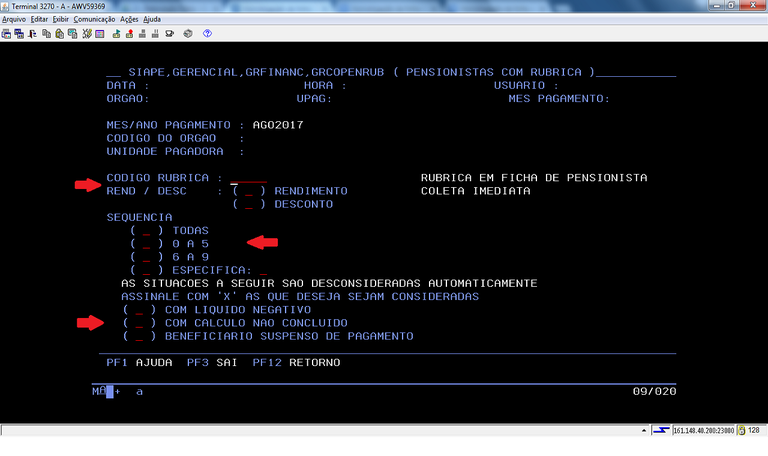768x456 pixels.
Task: Click the status bar up arrow
Action: [644, 431]
